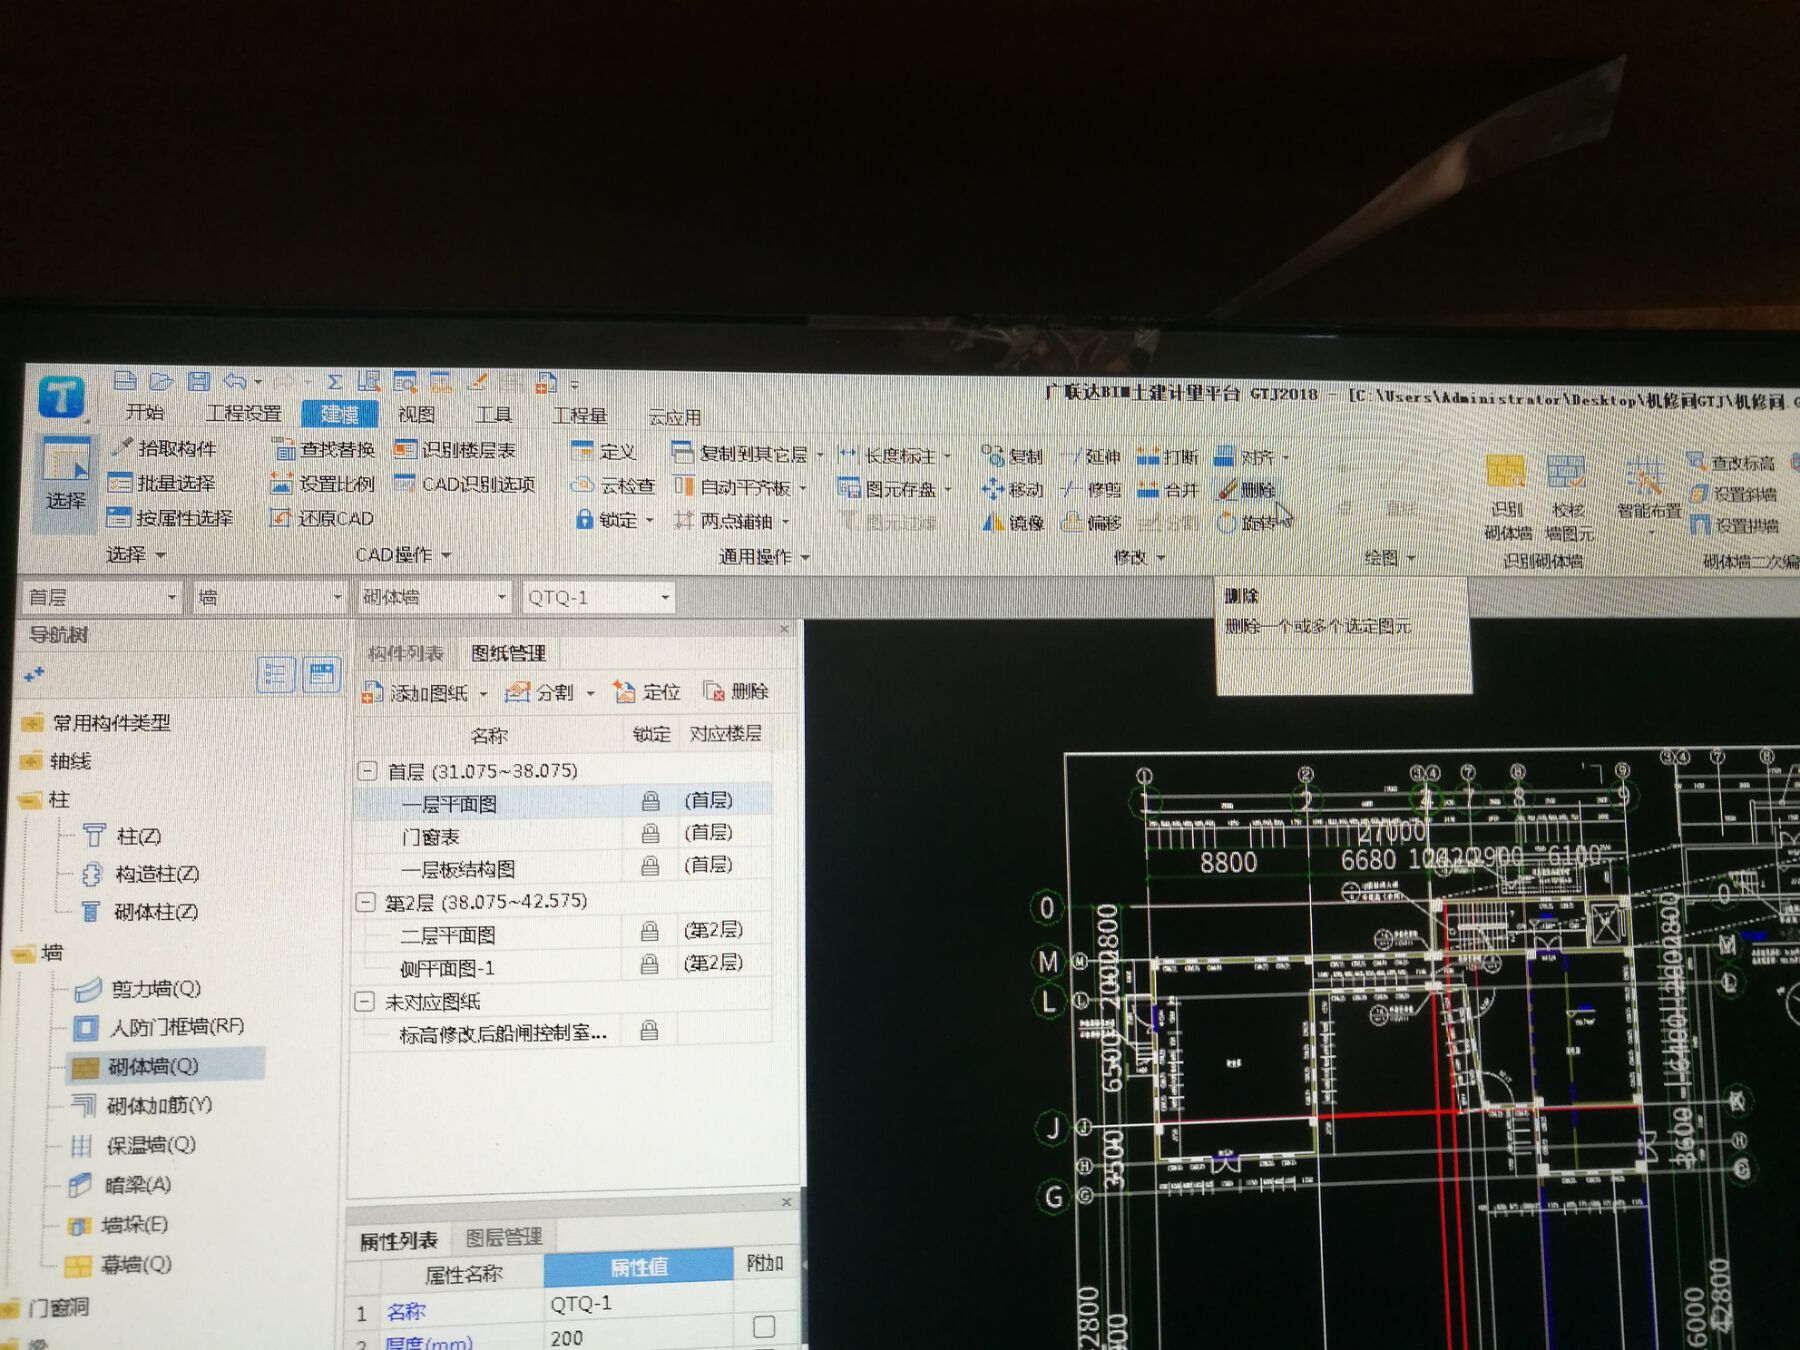Viewport: 1800px width, 1350px height.
Task: Open the 砌体墙 component type dropdown
Action: click(x=501, y=597)
